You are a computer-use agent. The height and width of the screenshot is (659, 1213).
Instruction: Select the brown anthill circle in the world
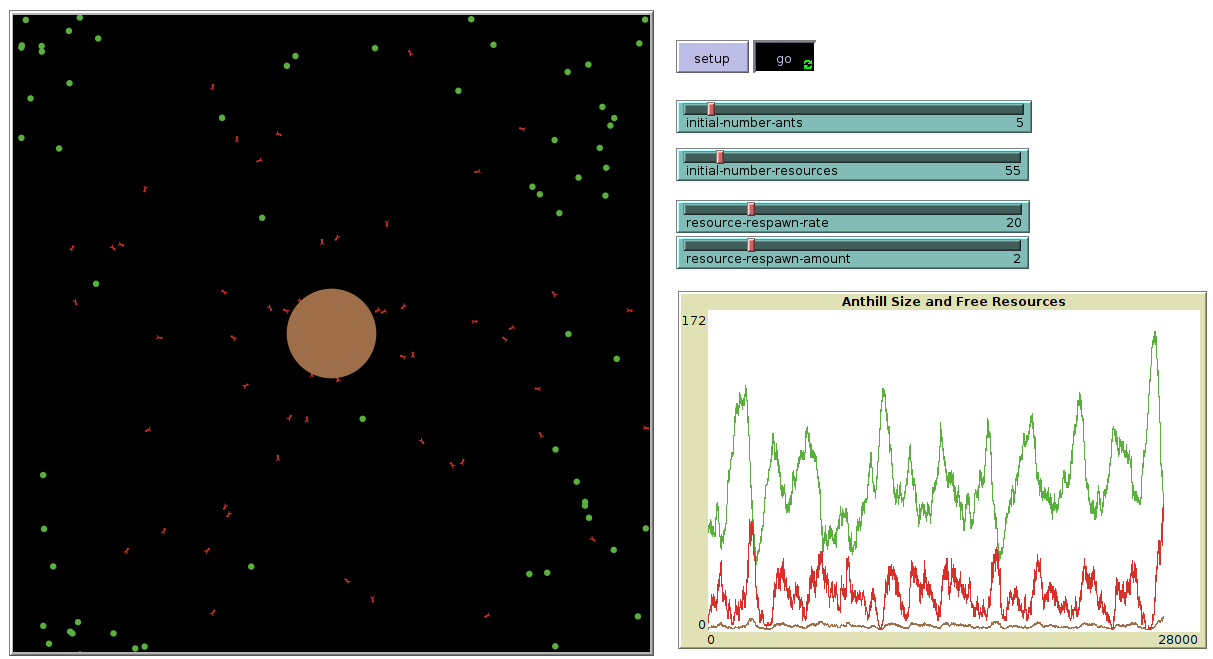331,333
